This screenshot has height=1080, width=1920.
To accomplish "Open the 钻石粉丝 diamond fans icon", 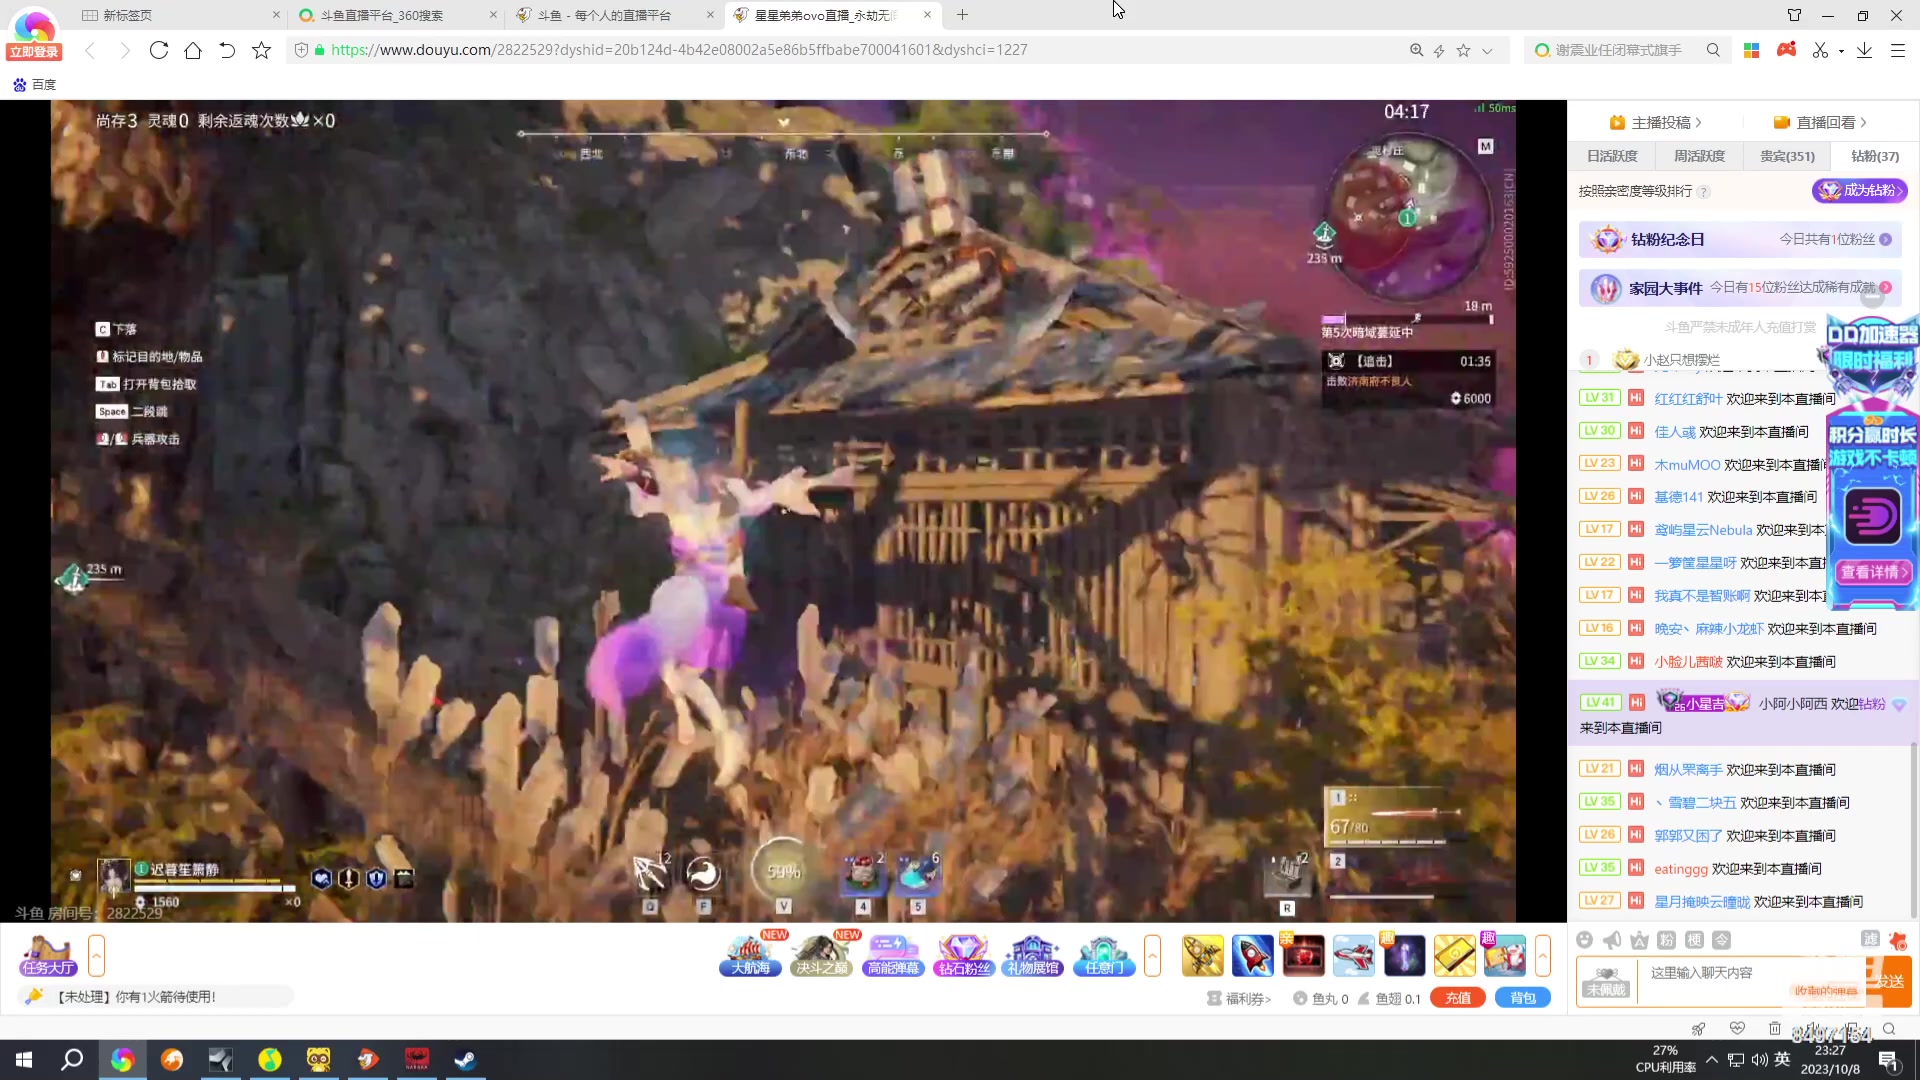I will pos(963,955).
